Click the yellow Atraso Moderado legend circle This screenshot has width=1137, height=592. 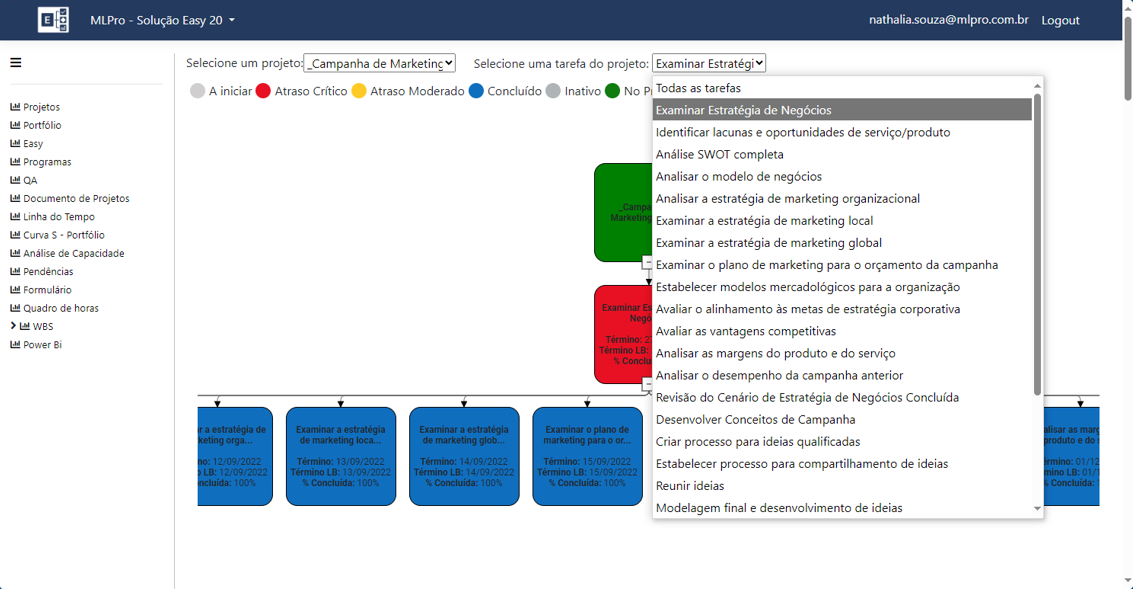tap(359, 91)
